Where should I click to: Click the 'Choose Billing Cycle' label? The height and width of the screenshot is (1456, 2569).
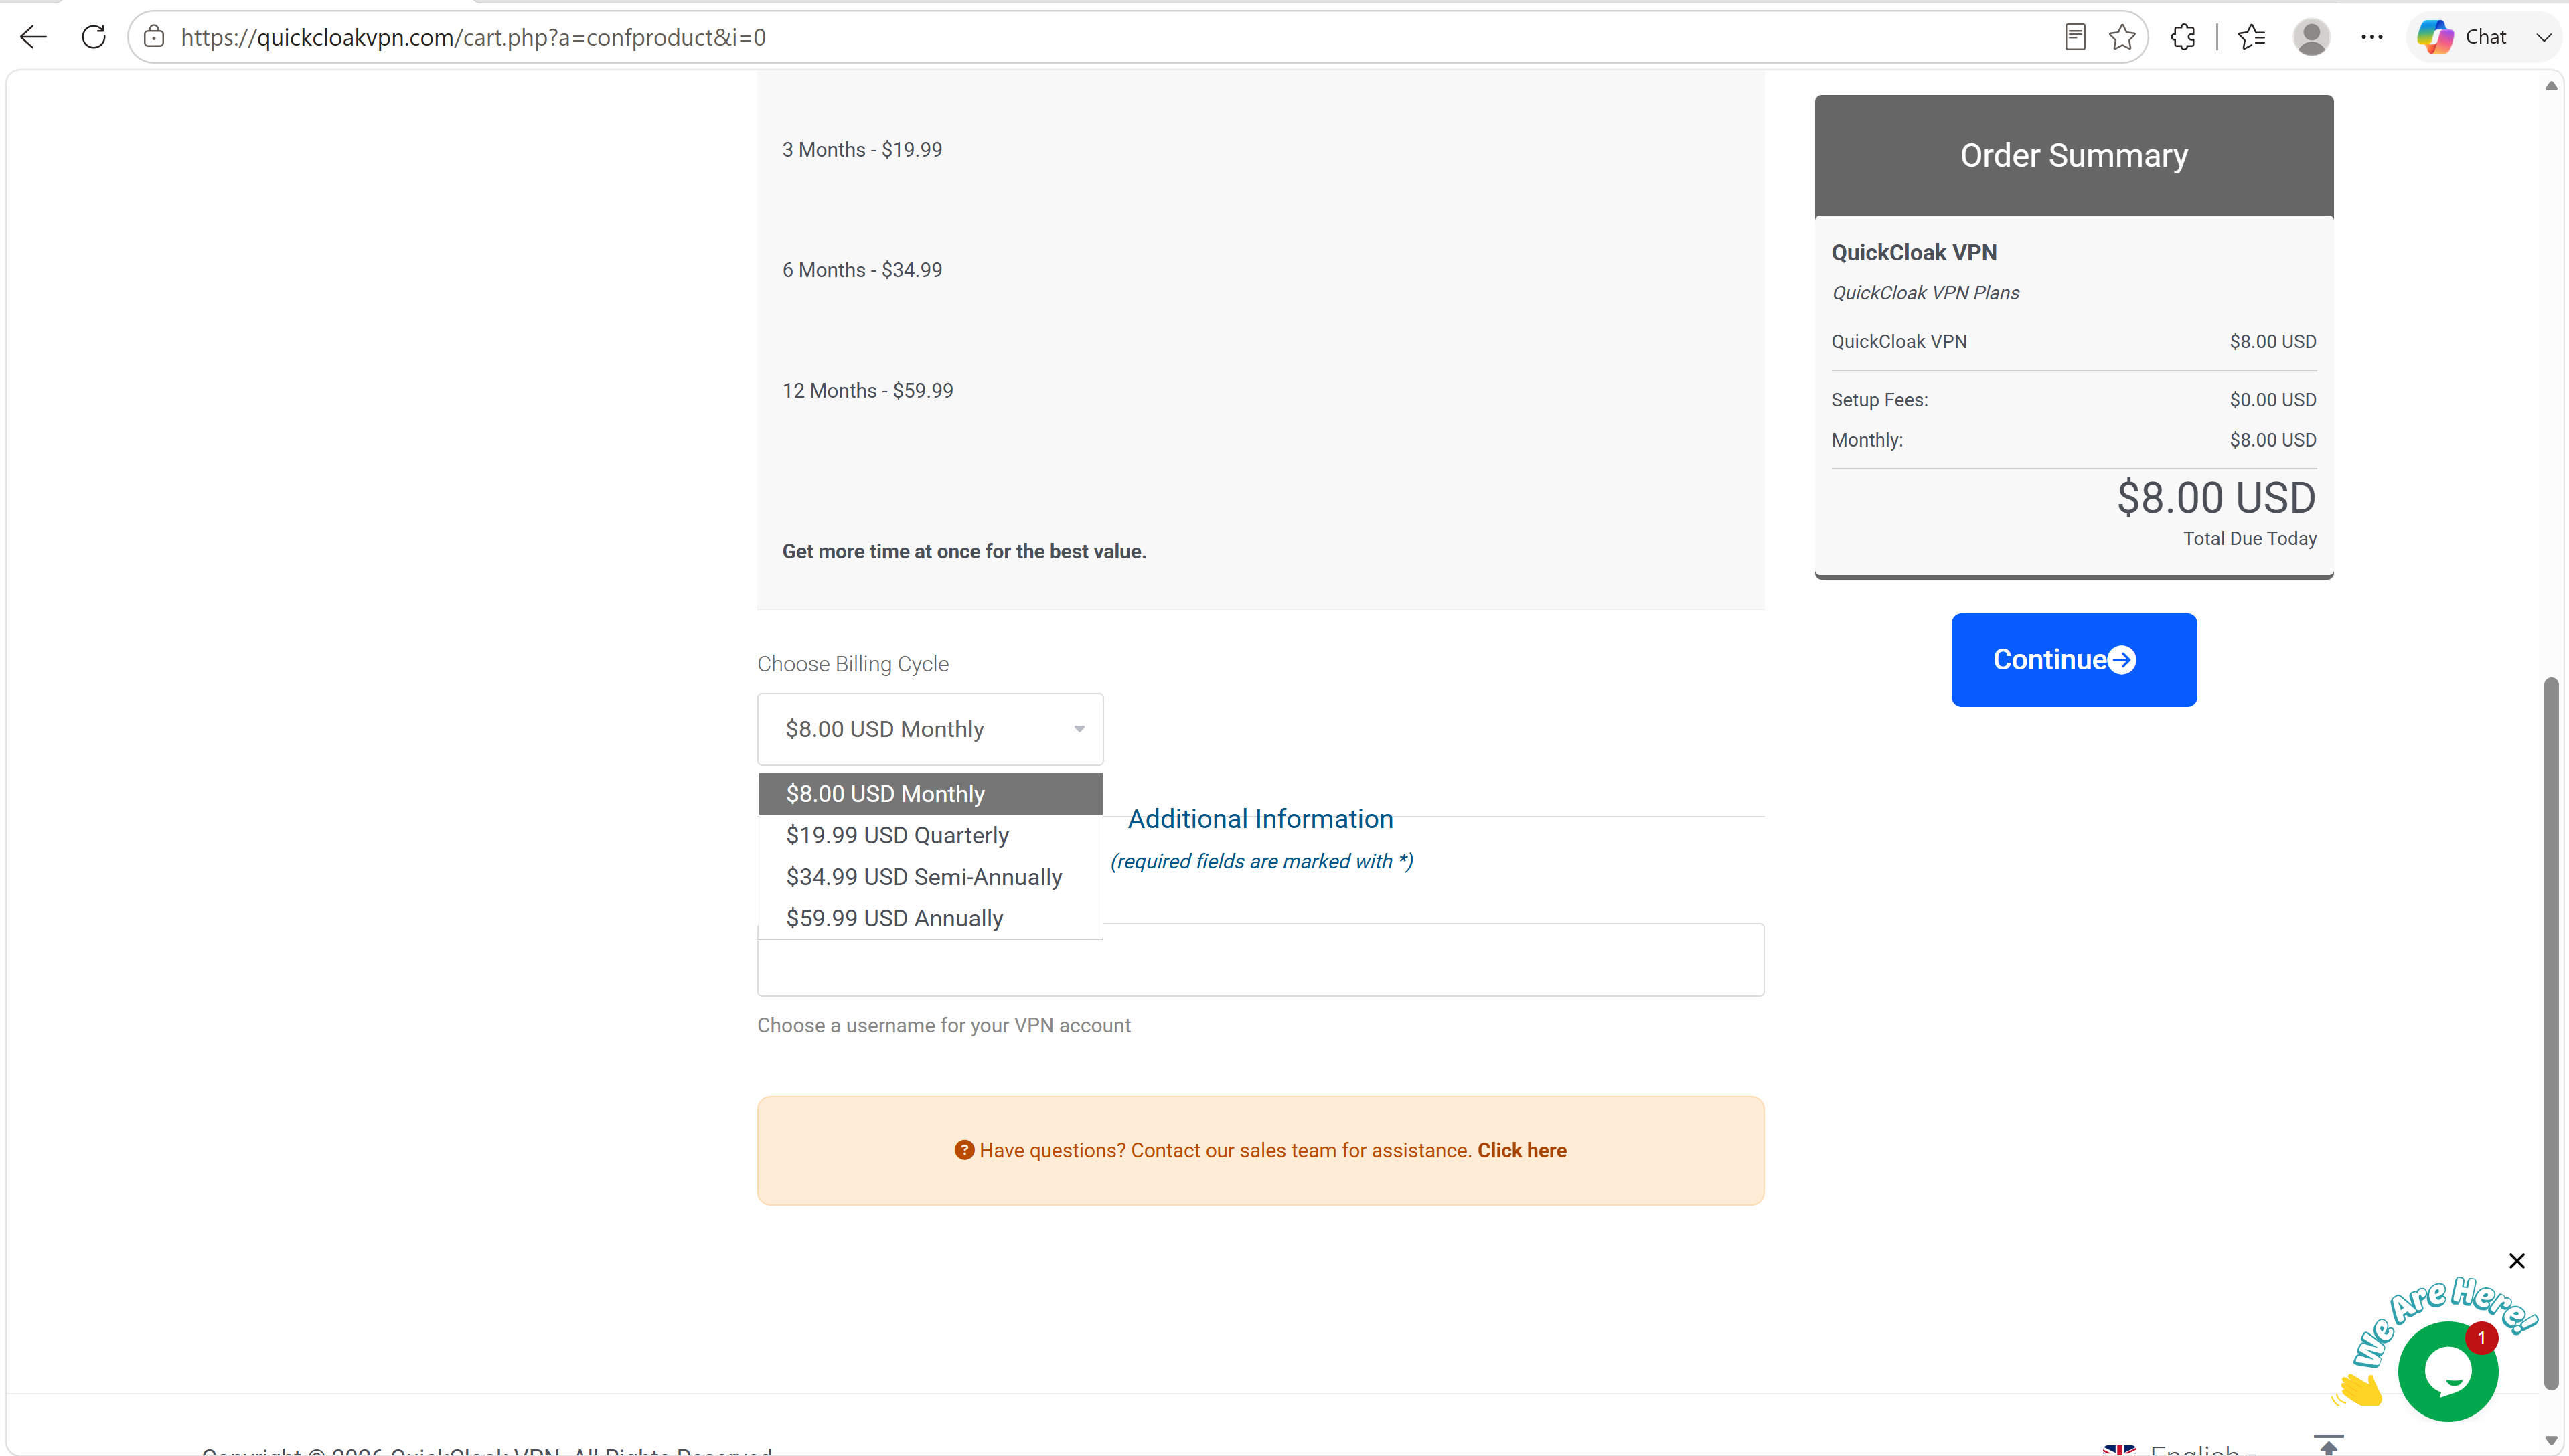(x=853, y=664)
